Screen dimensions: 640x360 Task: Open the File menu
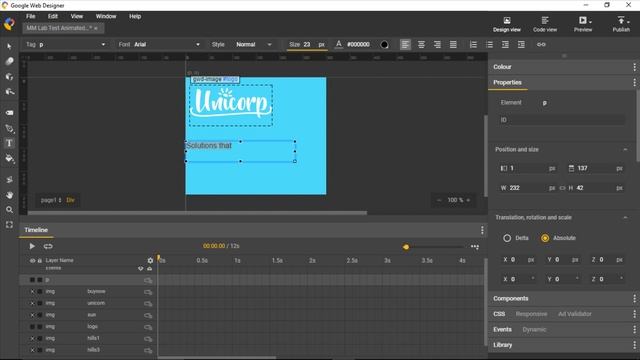[31, 16]
